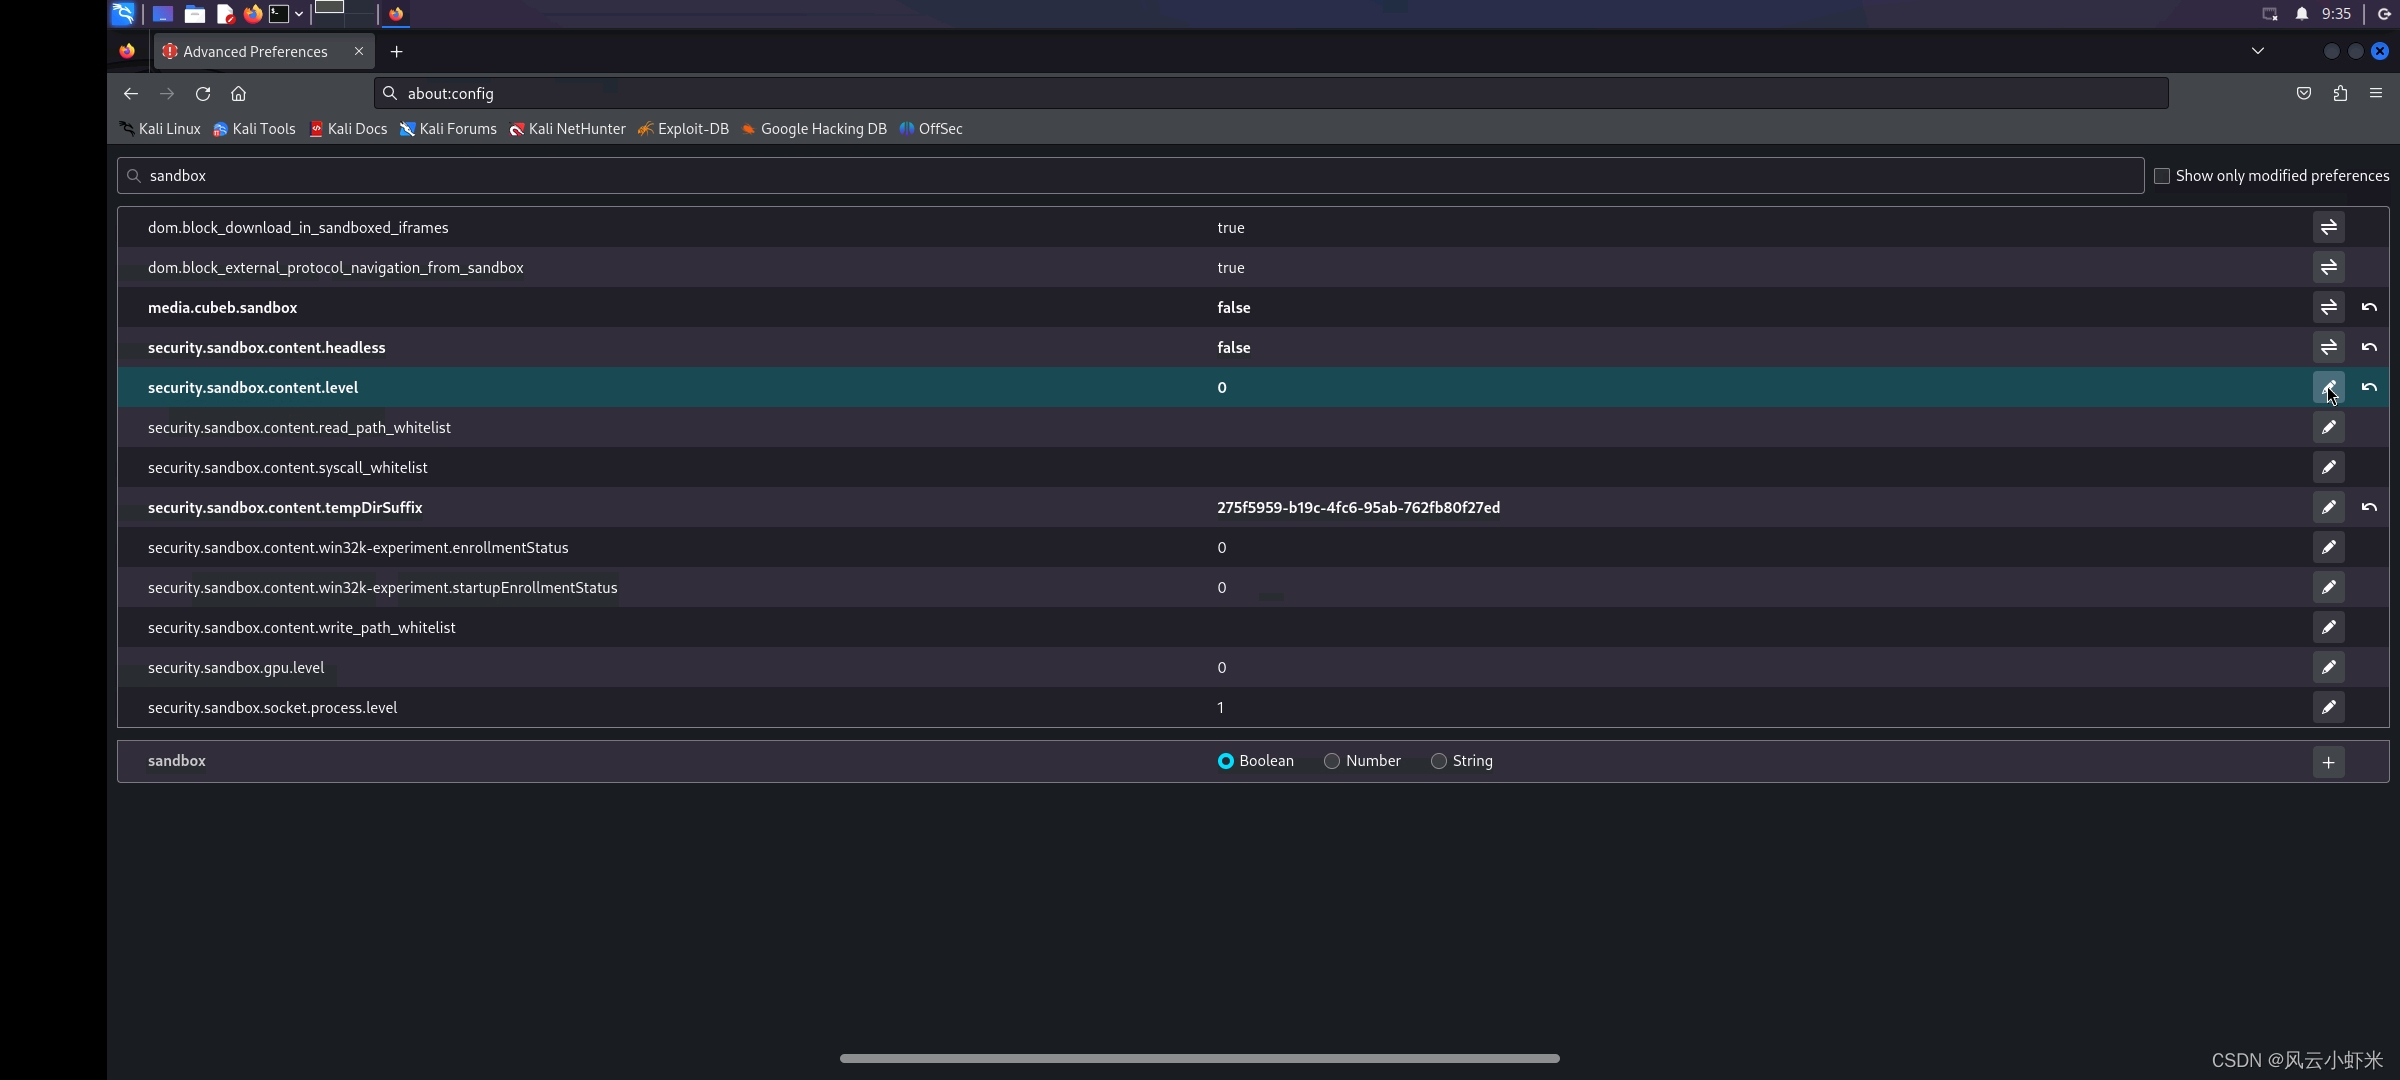Edit win32k-experiment.enrollmentStatus preference
The width and height of the screenshot is (2400, 1080).
click(x=2328, y=547)
